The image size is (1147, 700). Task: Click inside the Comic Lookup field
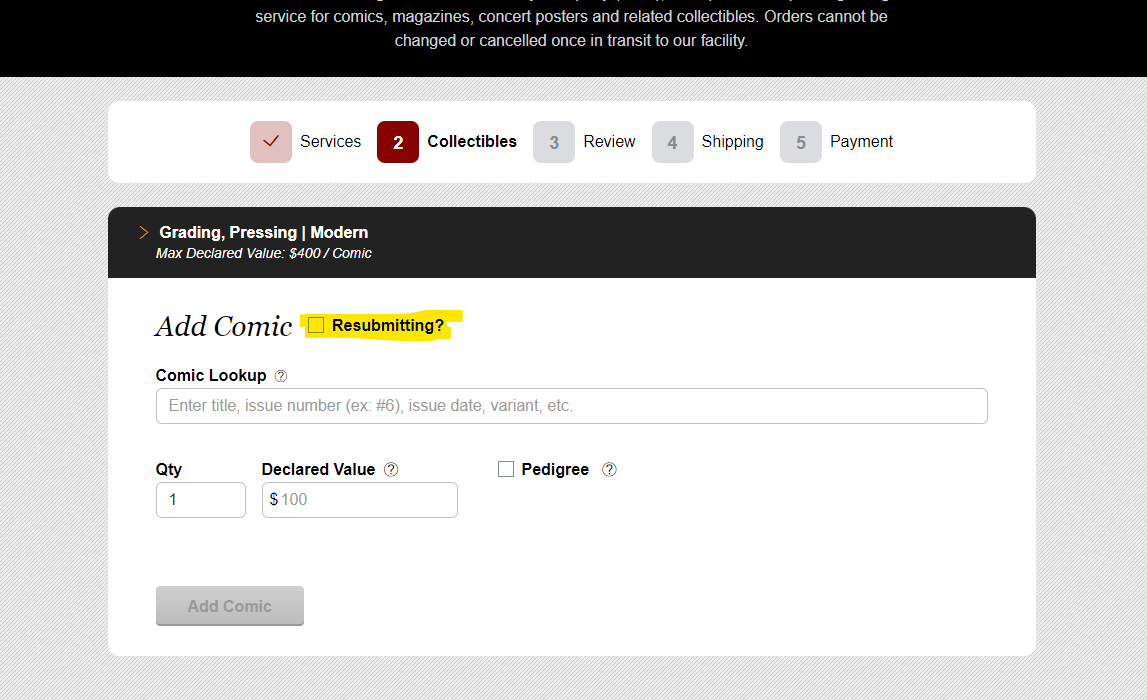click(571, 405)
